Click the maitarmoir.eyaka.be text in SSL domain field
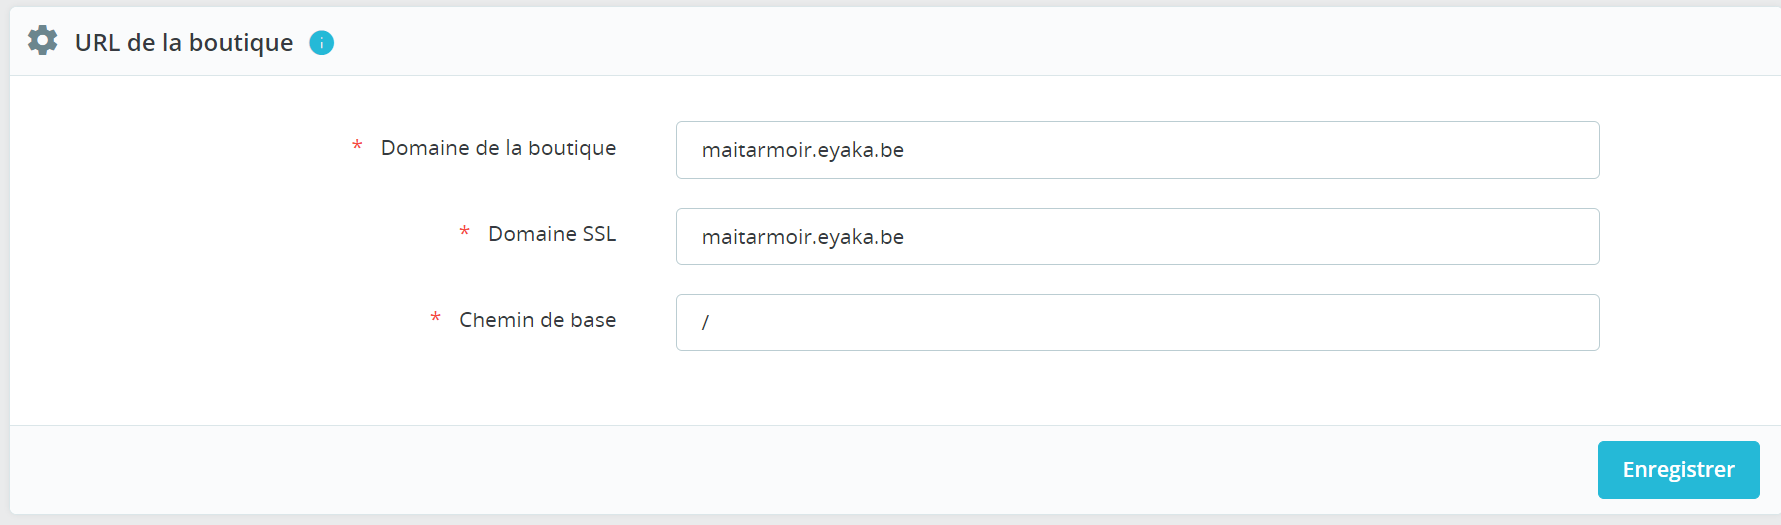This screenshot has width=1781, height=525. point(802,237)
